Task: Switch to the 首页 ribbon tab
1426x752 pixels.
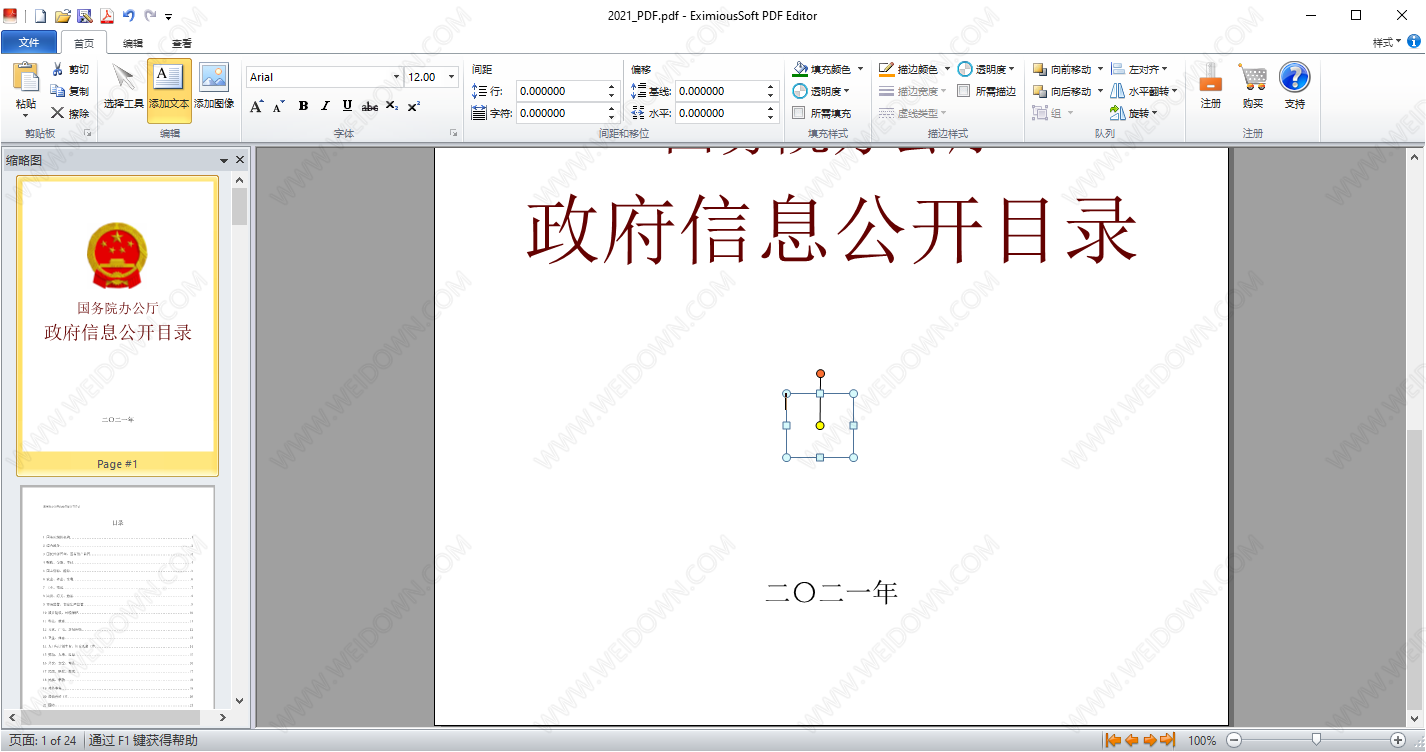Action: pyautogui.click(x=84, y=43)
